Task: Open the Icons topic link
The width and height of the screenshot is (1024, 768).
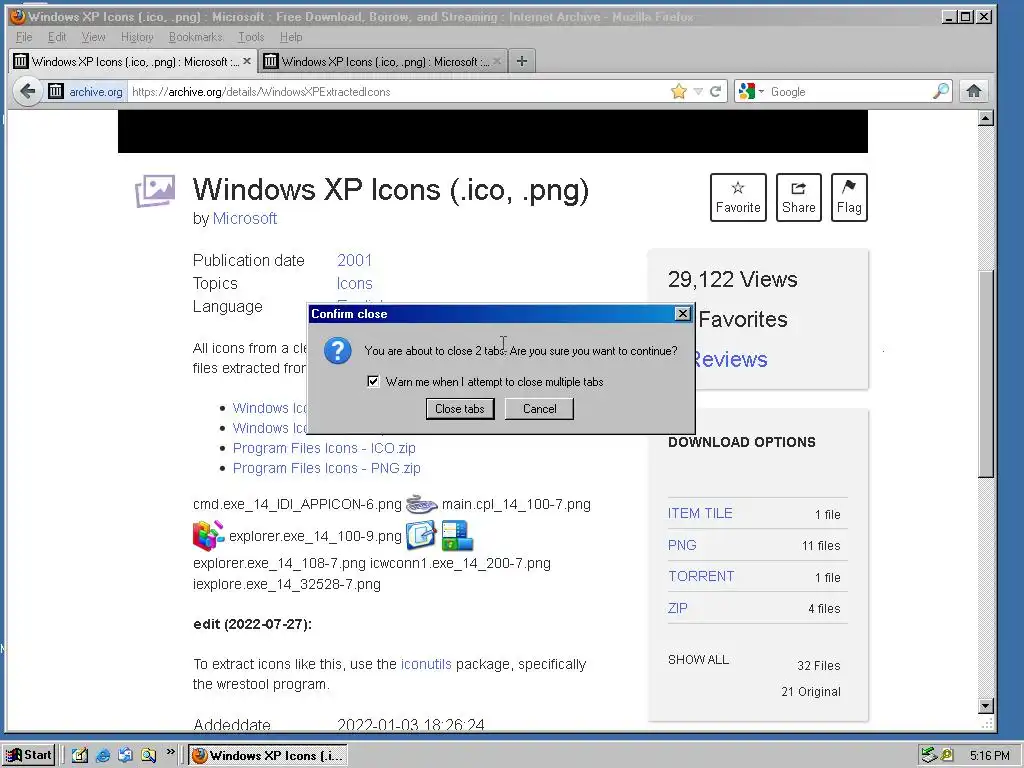Action: click(355, 283)
